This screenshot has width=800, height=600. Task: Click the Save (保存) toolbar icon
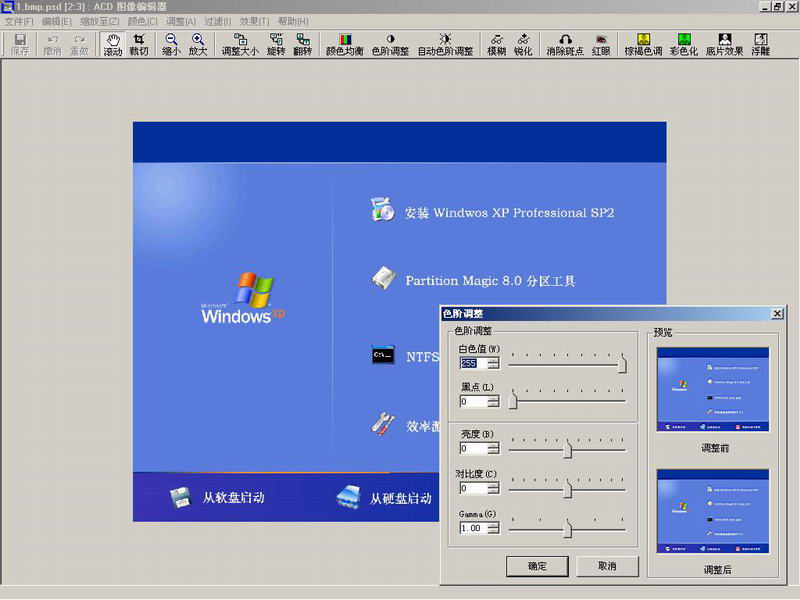tap(20, 44)
